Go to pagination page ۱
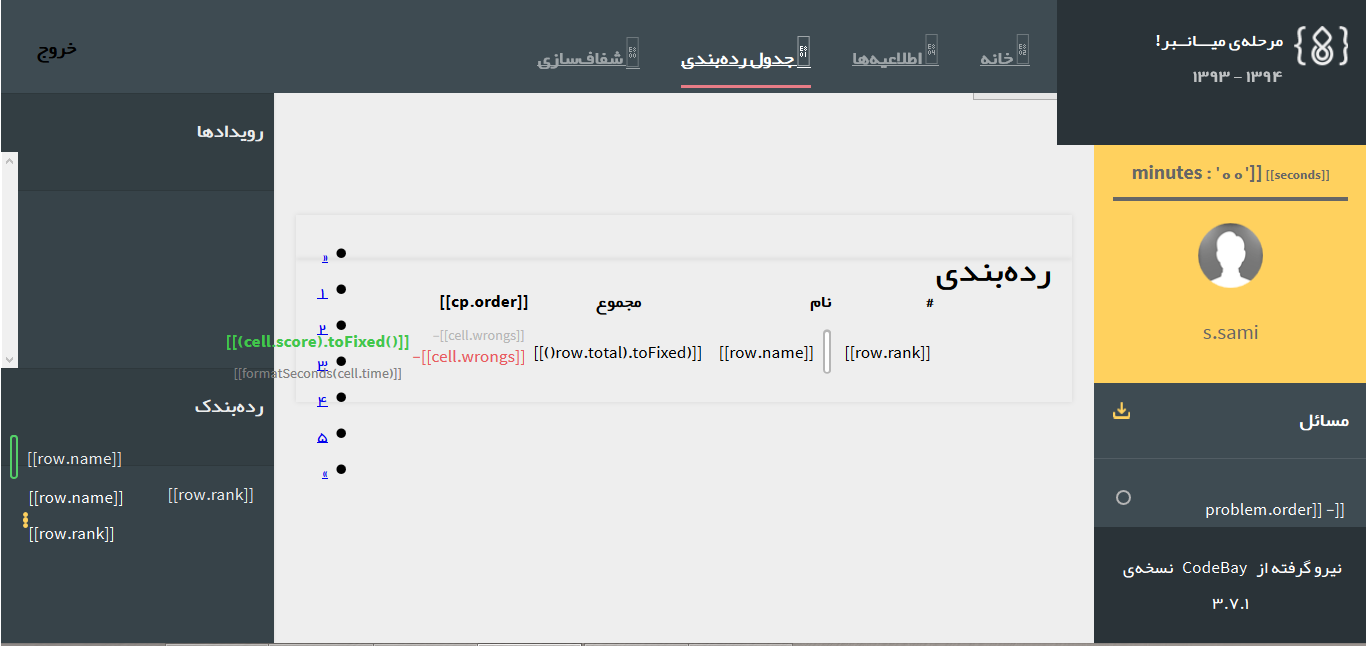 [x=322, y=293]
